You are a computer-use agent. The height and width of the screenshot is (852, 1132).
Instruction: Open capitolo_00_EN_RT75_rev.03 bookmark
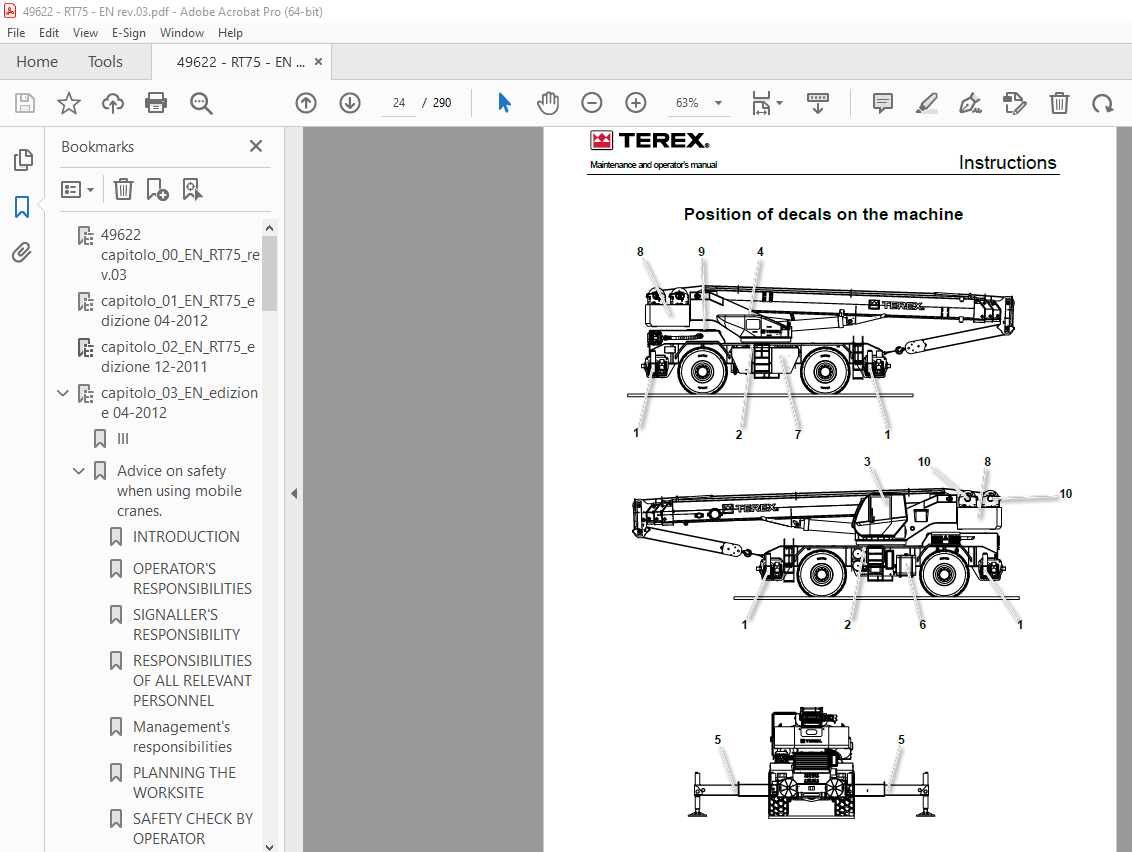(180, 254)
